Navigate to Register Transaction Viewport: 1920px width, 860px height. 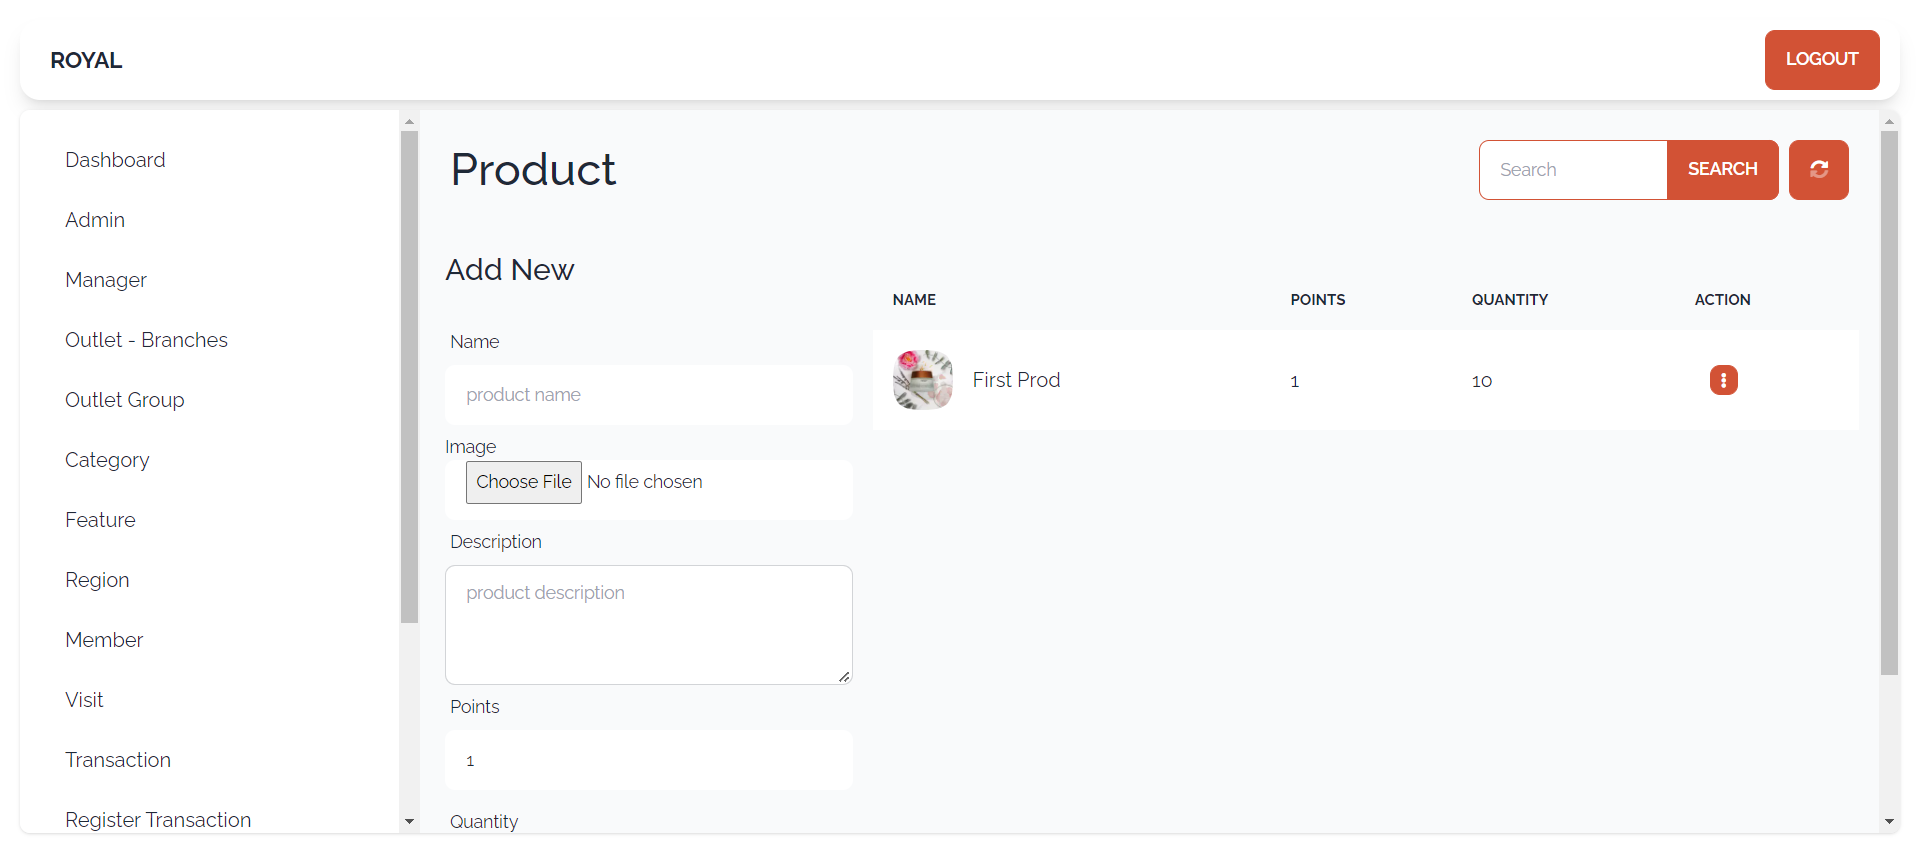(x=158, y=820)
